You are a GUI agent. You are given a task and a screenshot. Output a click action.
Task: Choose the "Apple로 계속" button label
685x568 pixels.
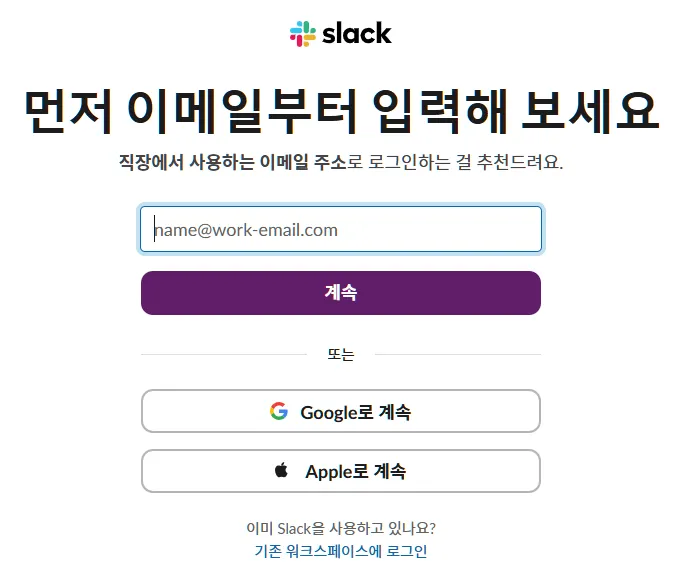355,472
